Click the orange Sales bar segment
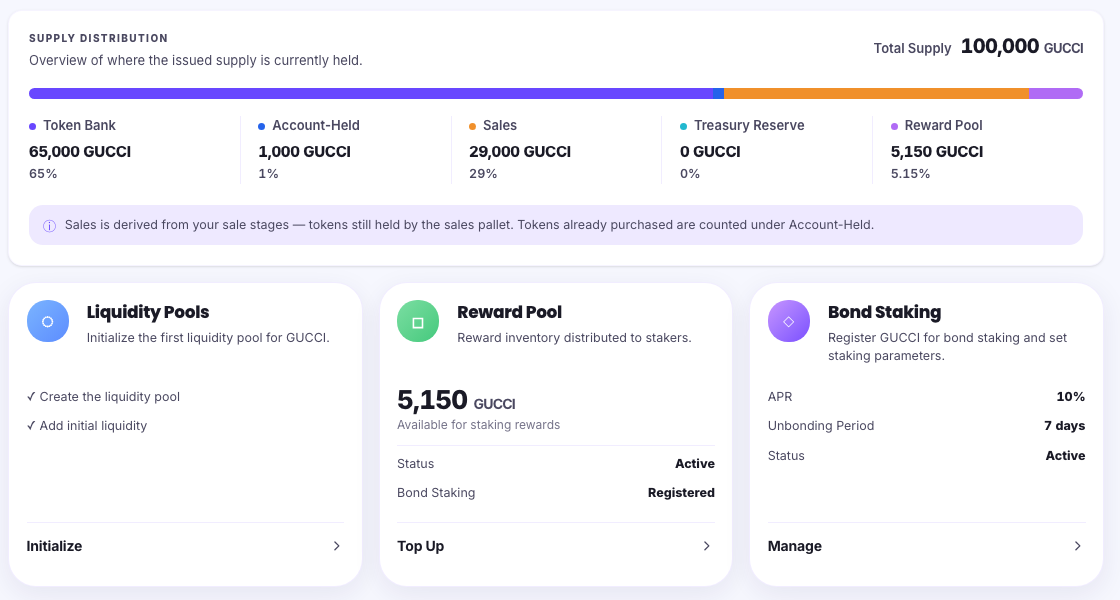The height and width of the screenshot is (600, 1120). click(876, 94)
